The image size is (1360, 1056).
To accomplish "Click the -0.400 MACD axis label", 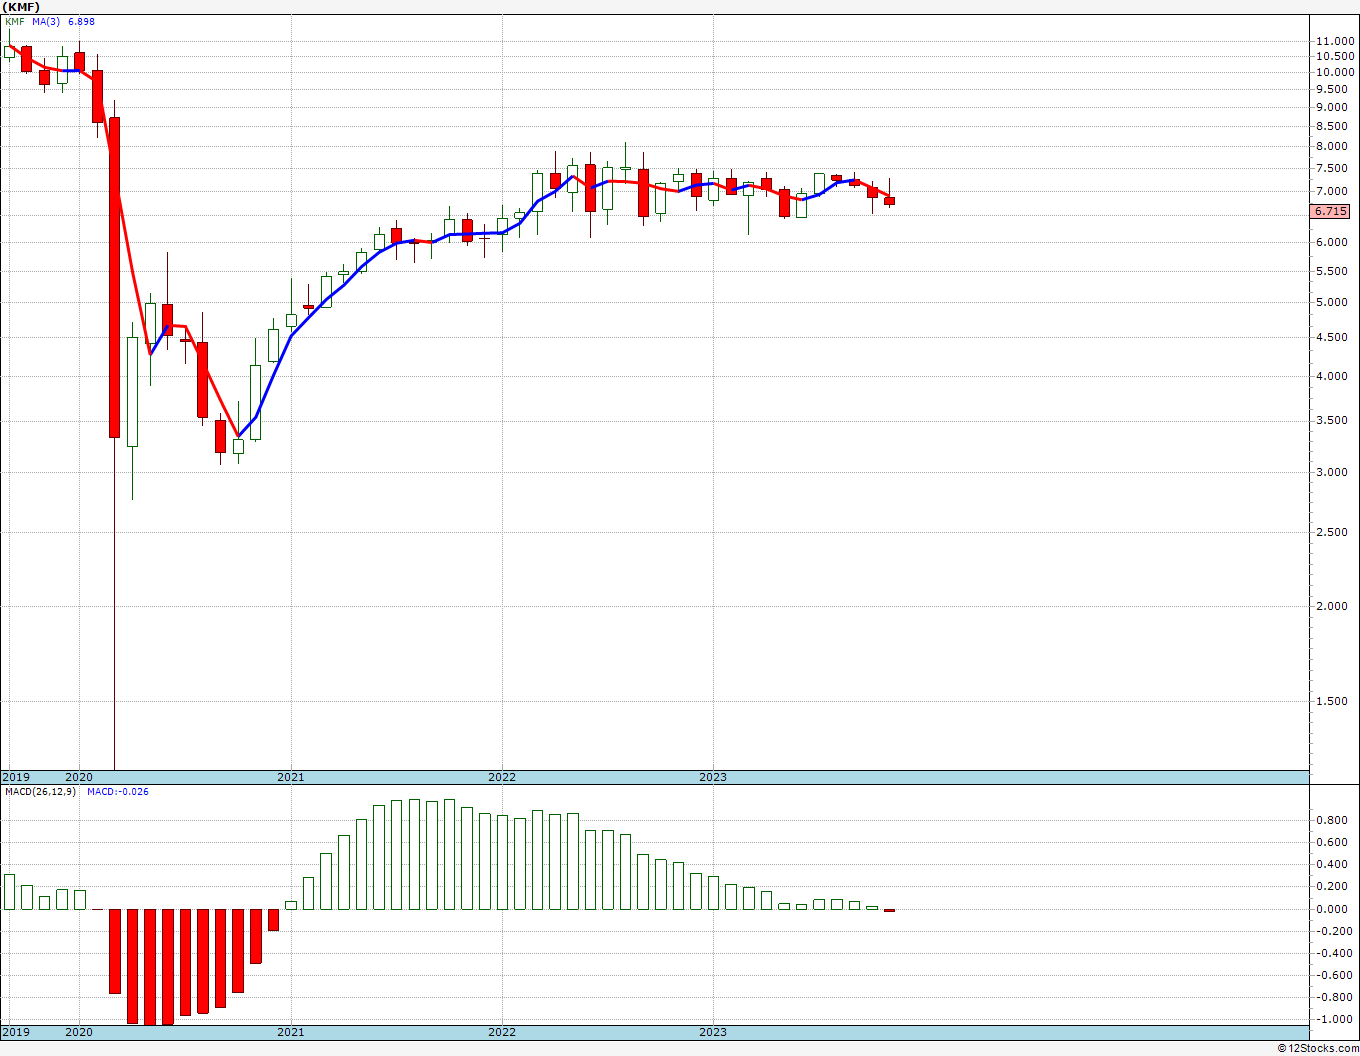I will pyautogui.click(x=1334, y=953).
